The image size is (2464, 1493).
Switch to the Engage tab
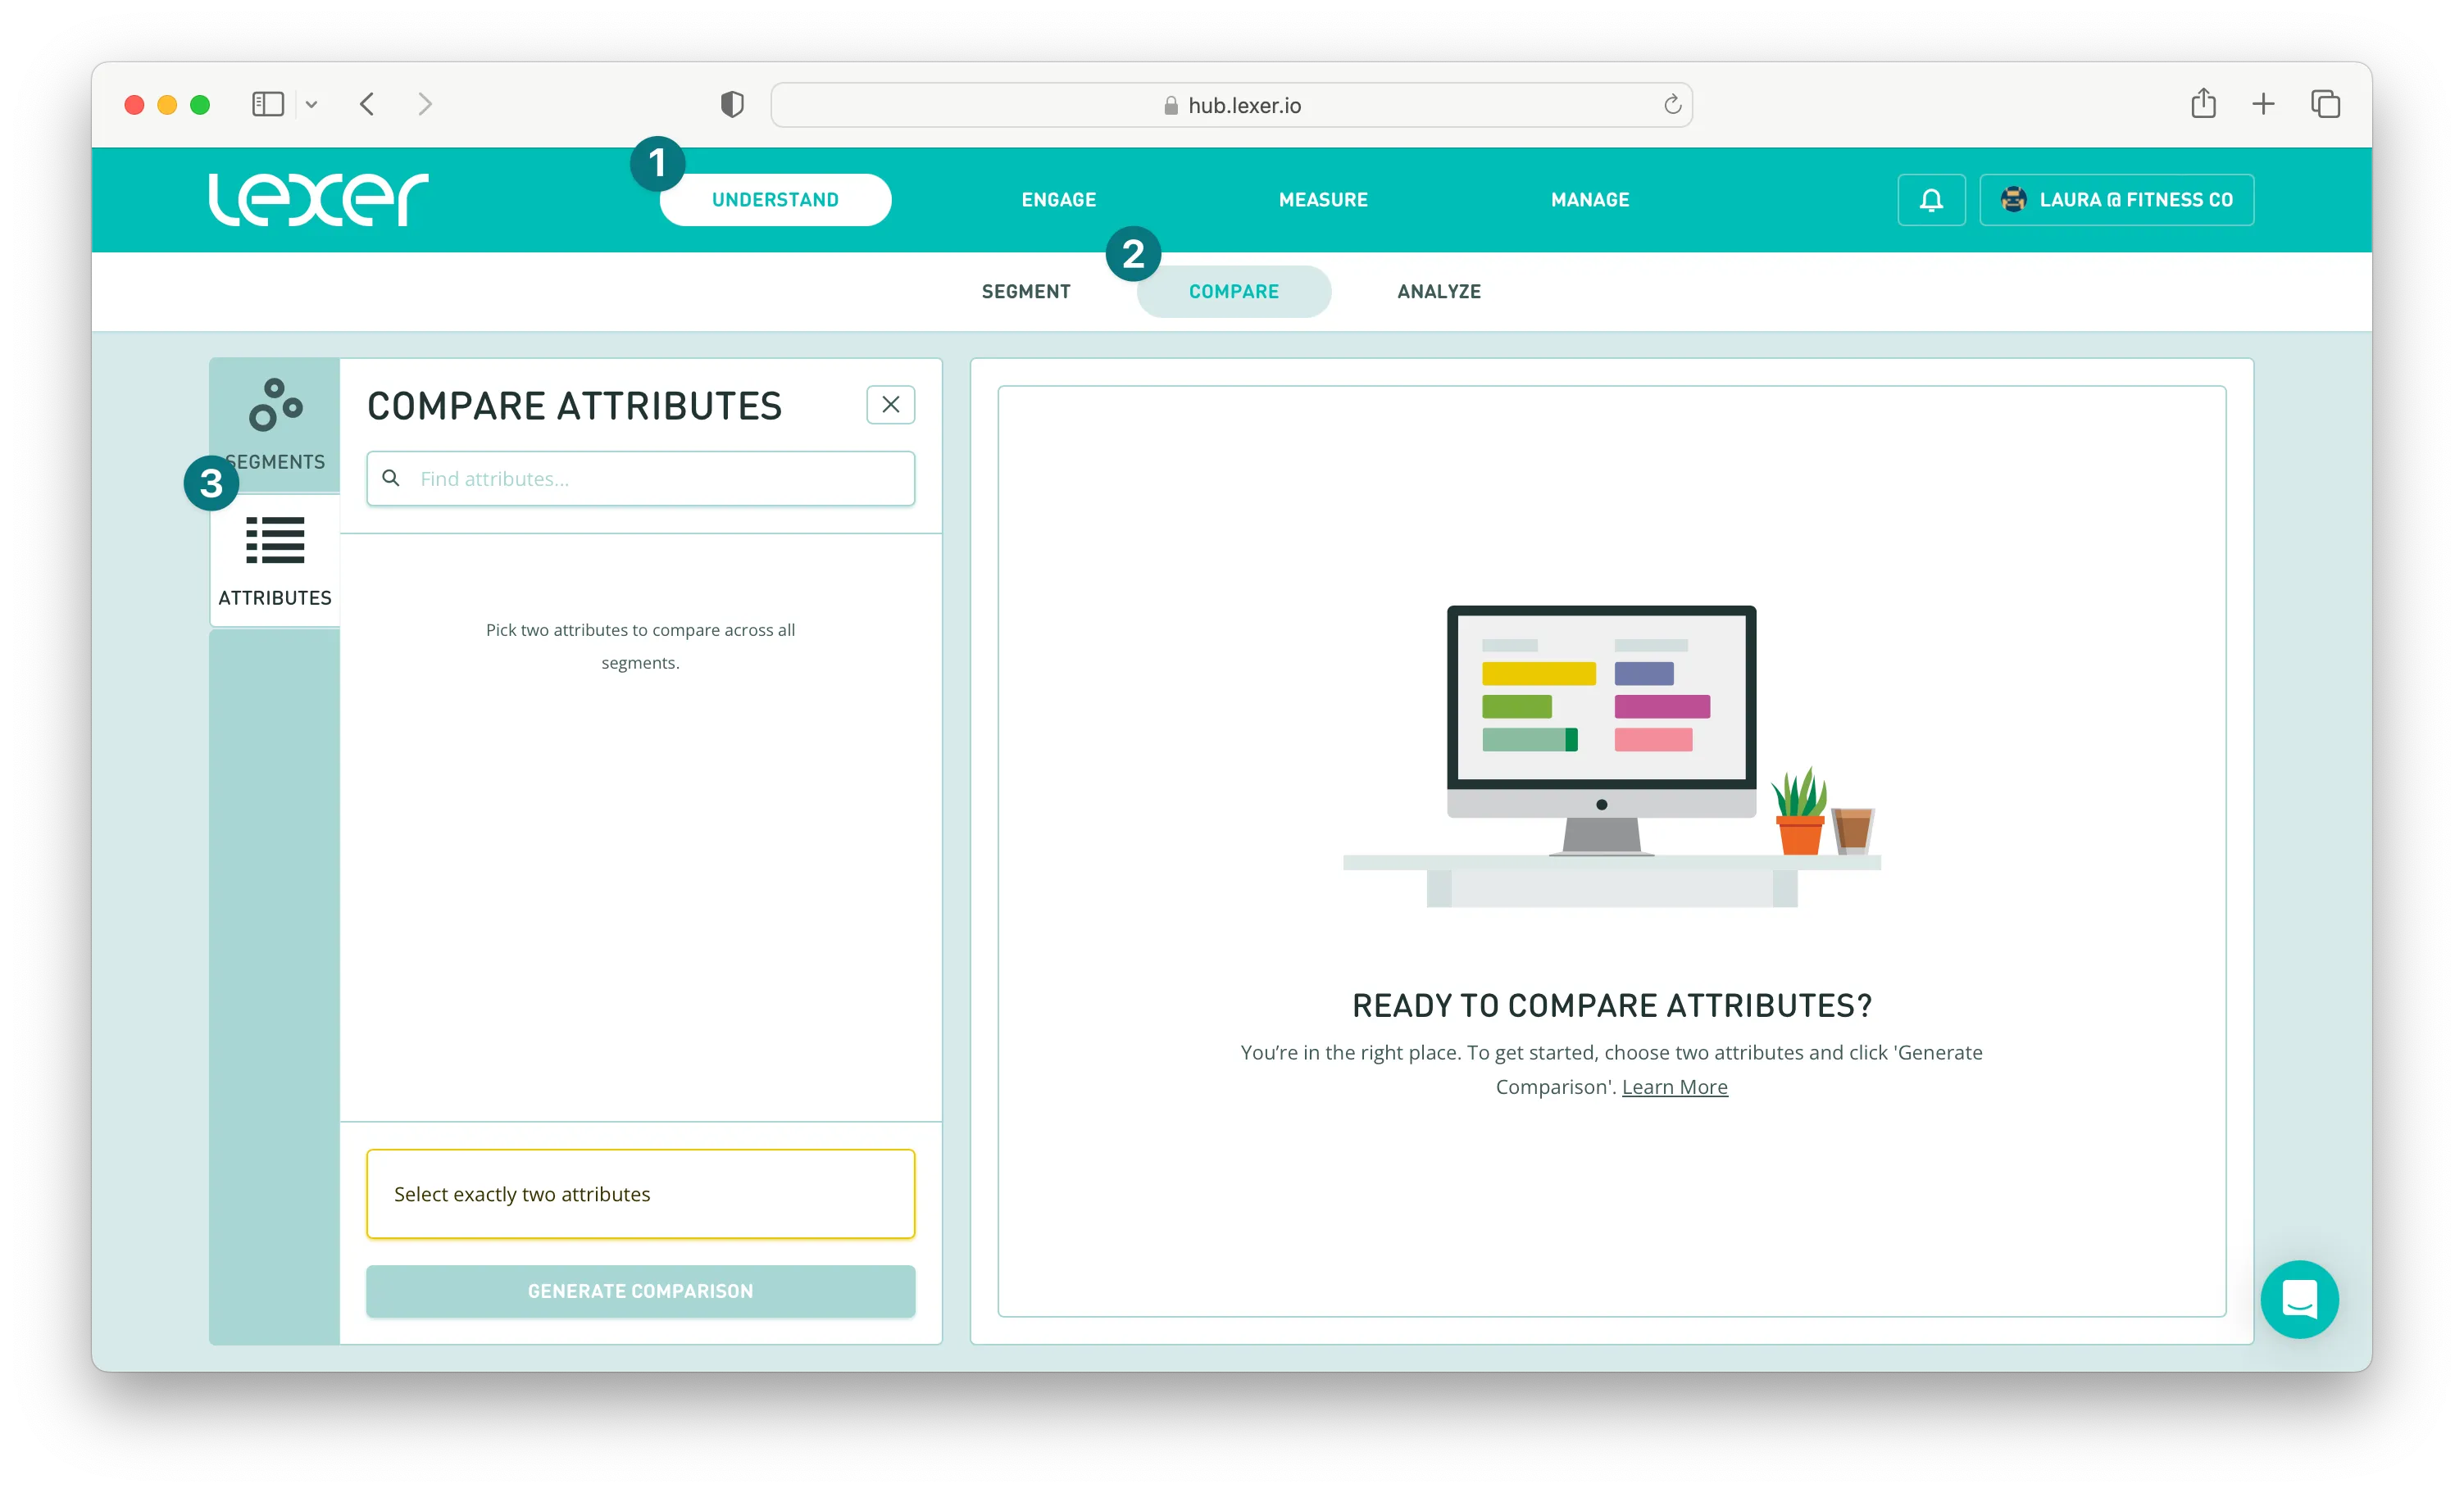(x=1058, y=200)
